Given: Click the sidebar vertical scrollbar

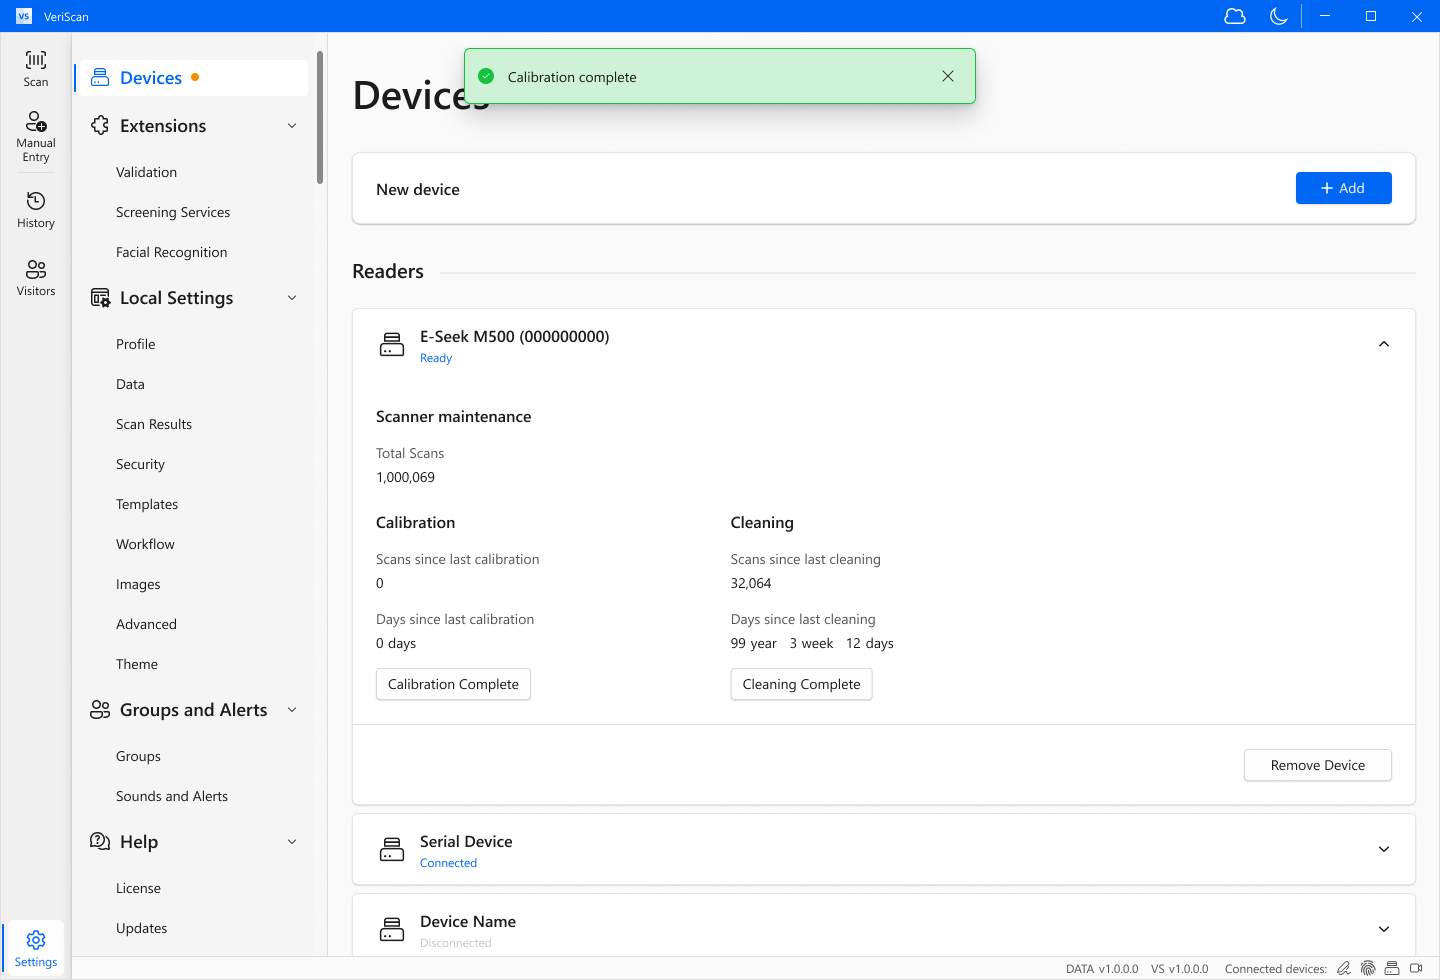Looking at the screenshot, I should coord(320,118).
